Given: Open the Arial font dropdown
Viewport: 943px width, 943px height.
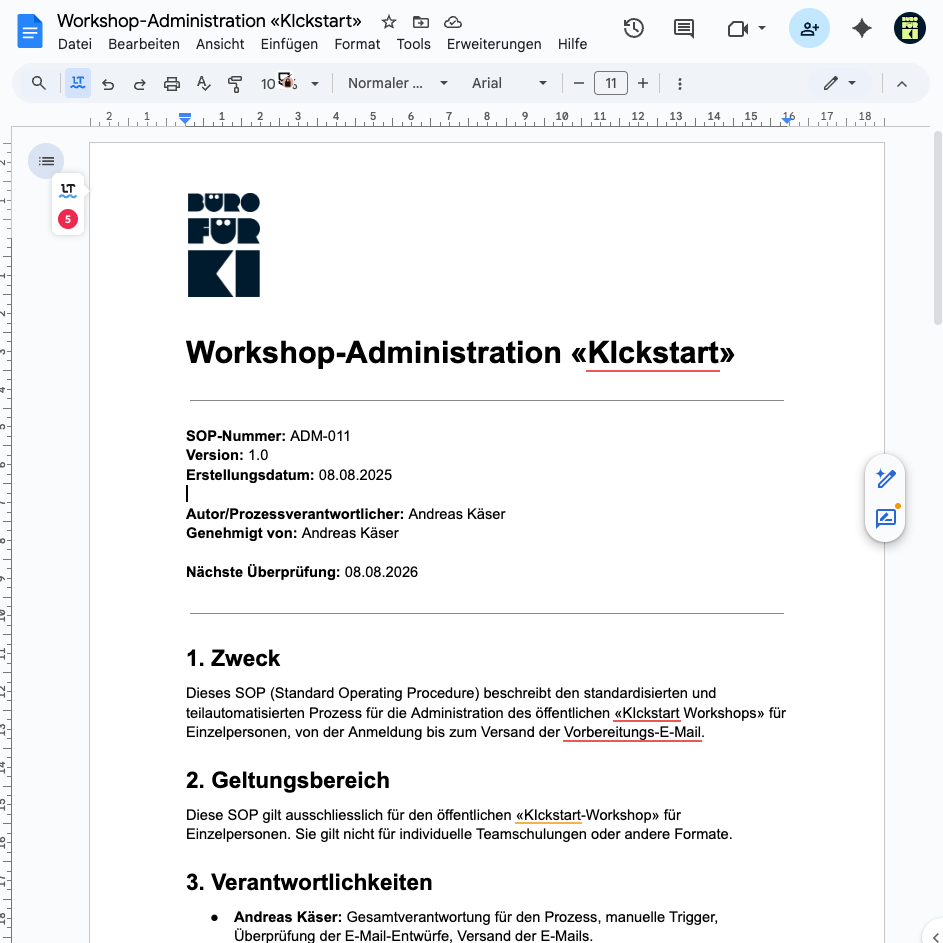Looking at the screenshot, I should pyautogui.click(x=509, y=84).
